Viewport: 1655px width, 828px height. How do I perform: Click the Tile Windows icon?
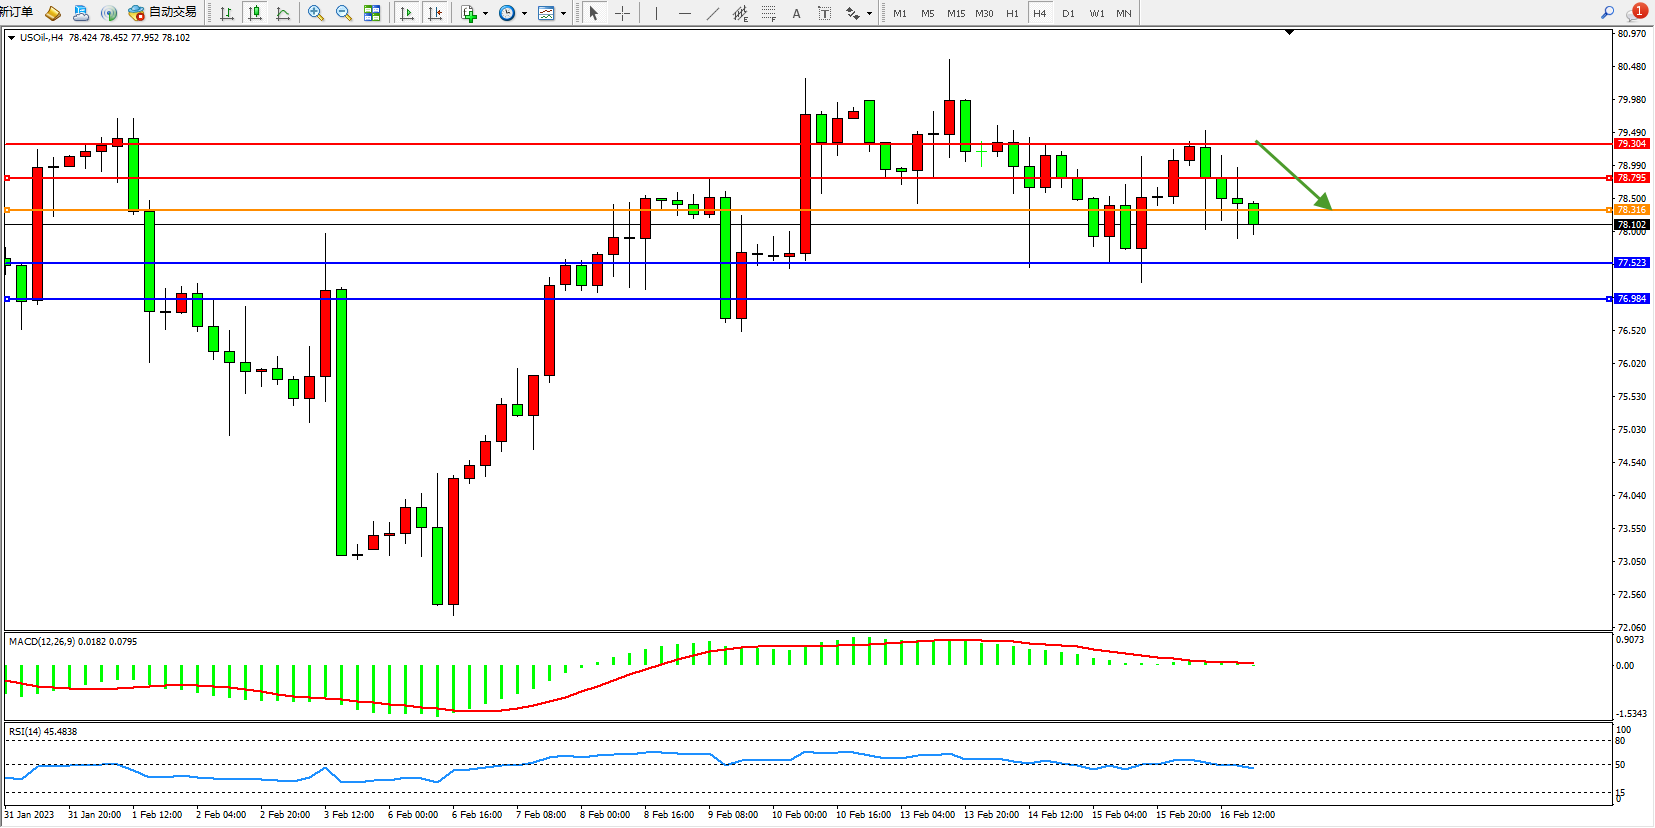click(x=372, y=13)
